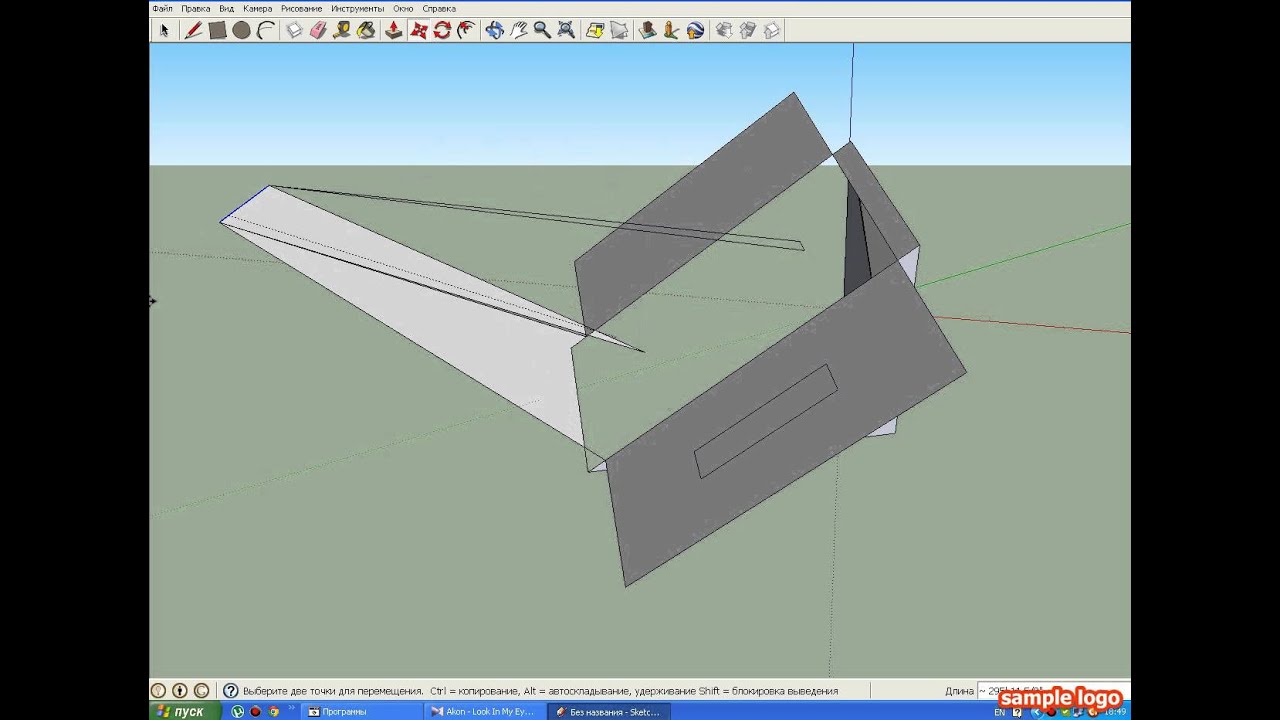Open the Инструменты menu
1280x720 pixels.
pos(358,8)
